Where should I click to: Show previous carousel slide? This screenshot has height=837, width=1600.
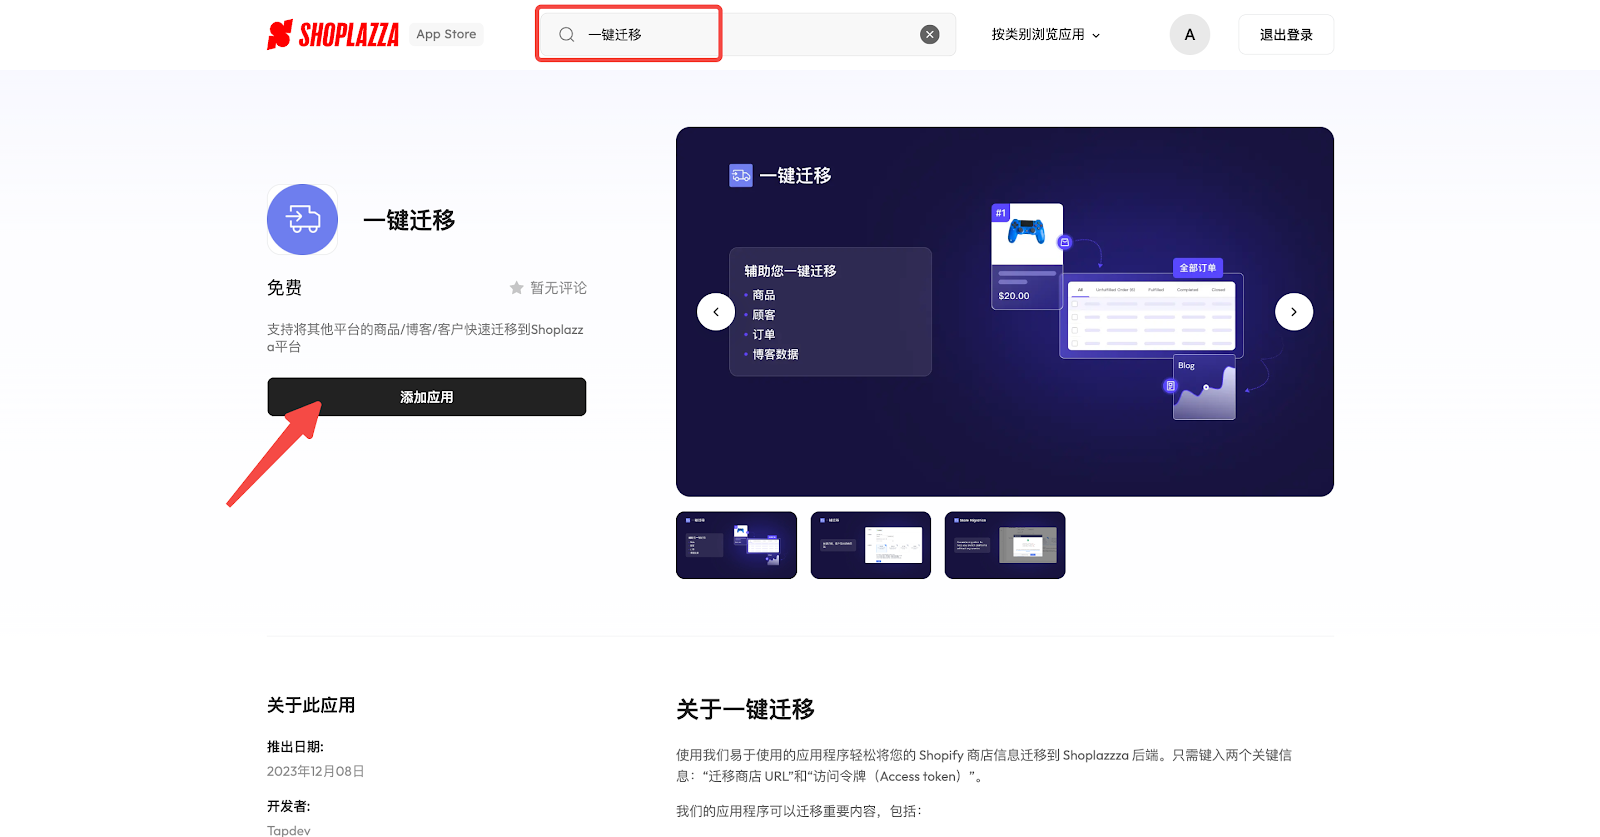click(716, 312)
